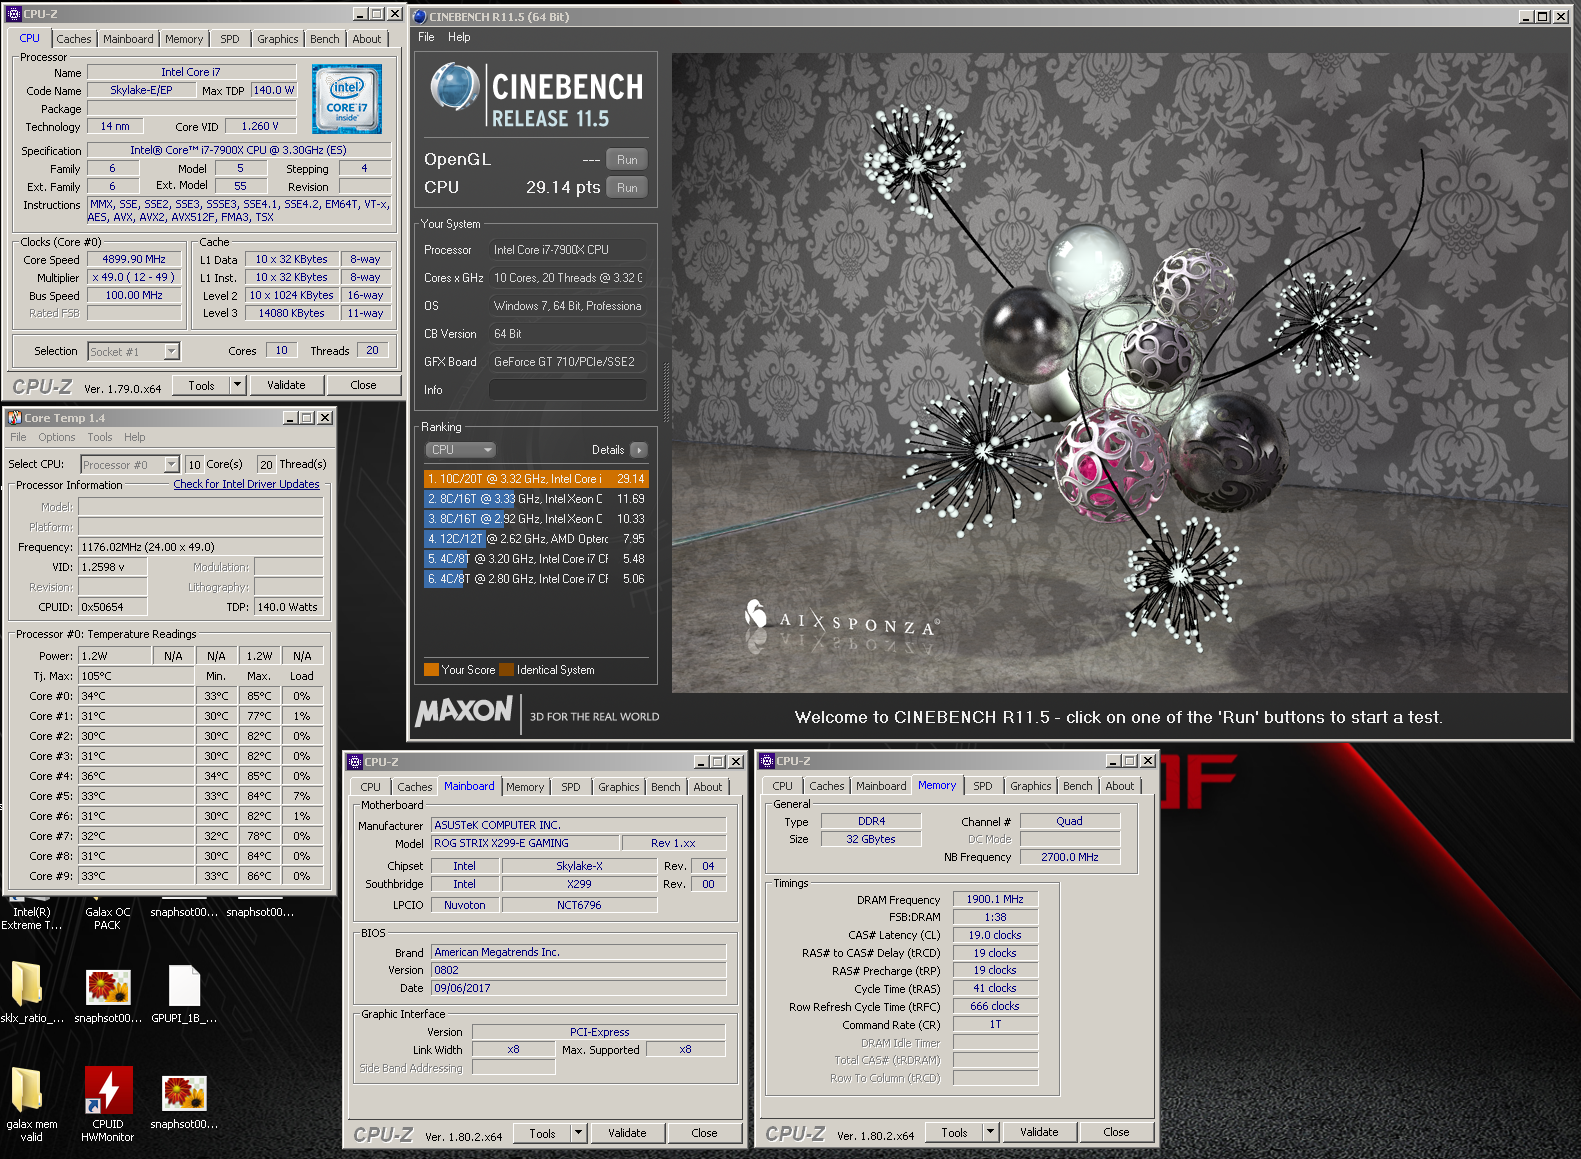Click the Cinebench rendered scene image

(x=1120, y=373)
